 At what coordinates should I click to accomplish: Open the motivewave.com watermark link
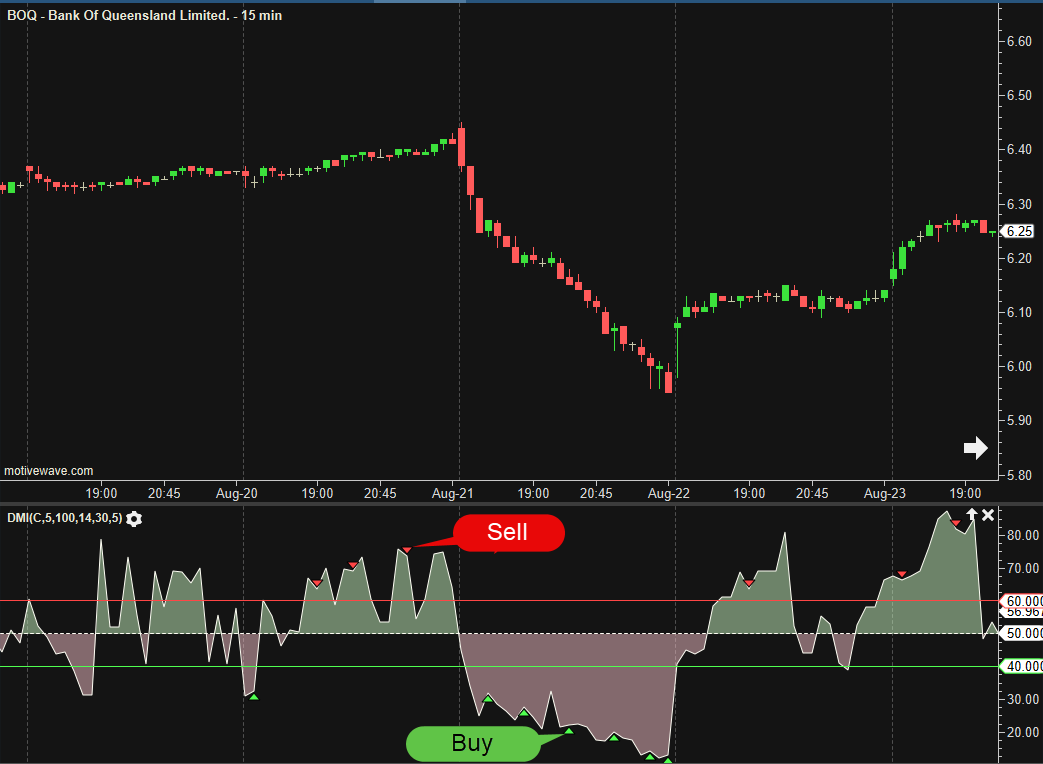coord(49,470)
